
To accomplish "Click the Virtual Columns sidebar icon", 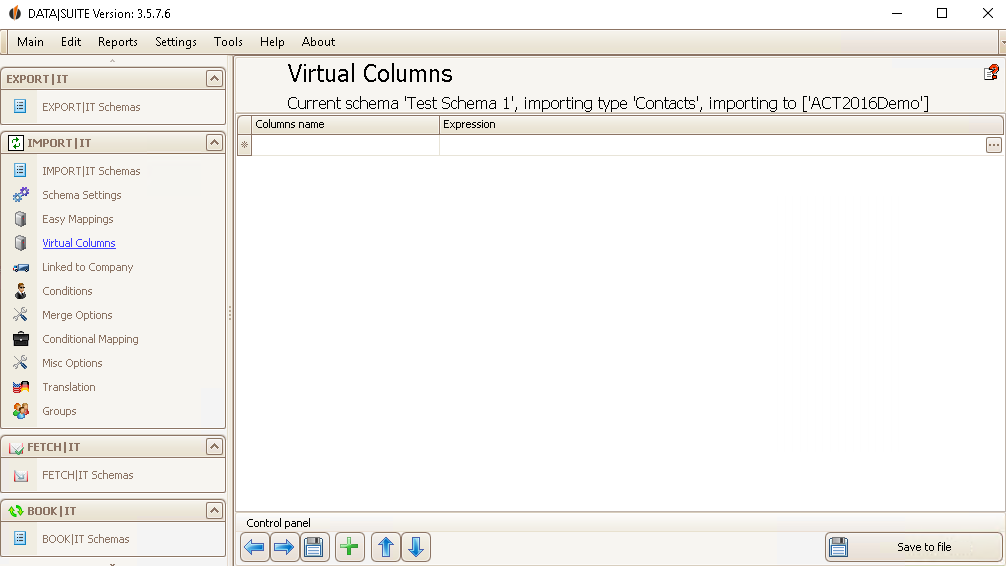I will click(x=21, y=243).
